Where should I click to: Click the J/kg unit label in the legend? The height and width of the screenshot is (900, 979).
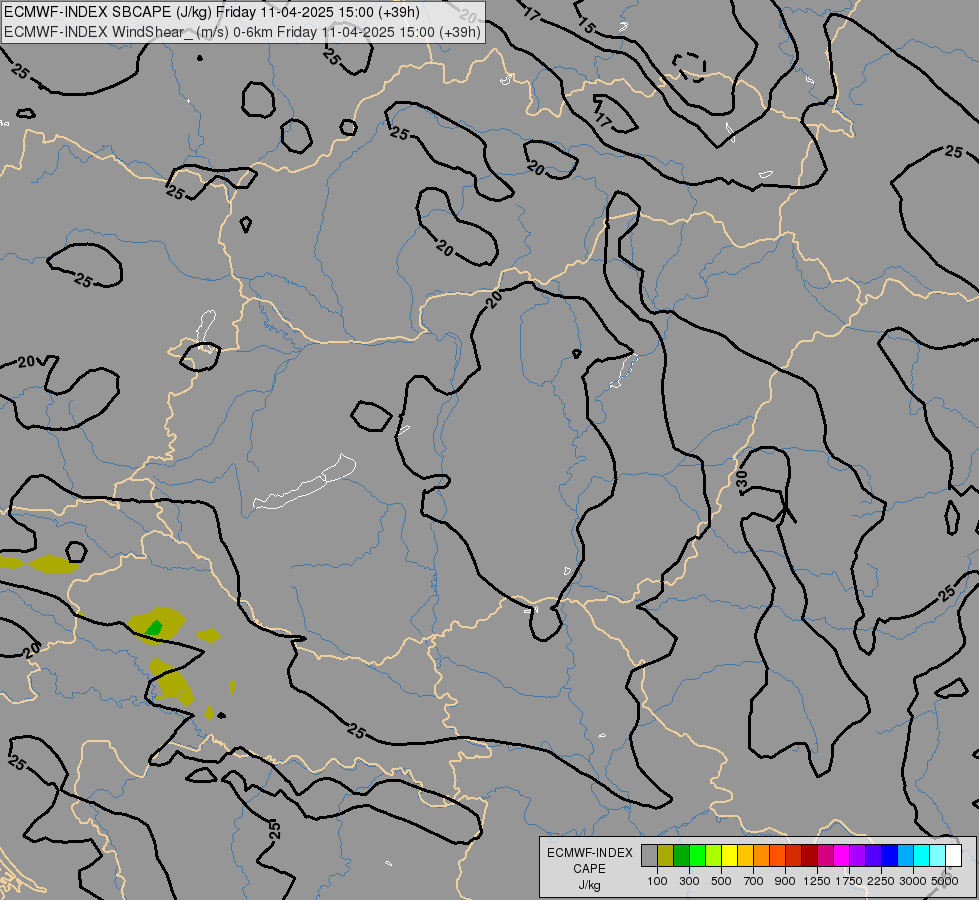pos(589,885)
